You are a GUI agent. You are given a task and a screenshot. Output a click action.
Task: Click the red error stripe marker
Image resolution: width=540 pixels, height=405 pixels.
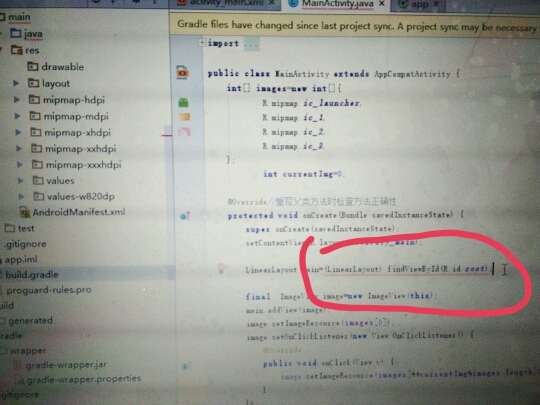coord(167,135)
